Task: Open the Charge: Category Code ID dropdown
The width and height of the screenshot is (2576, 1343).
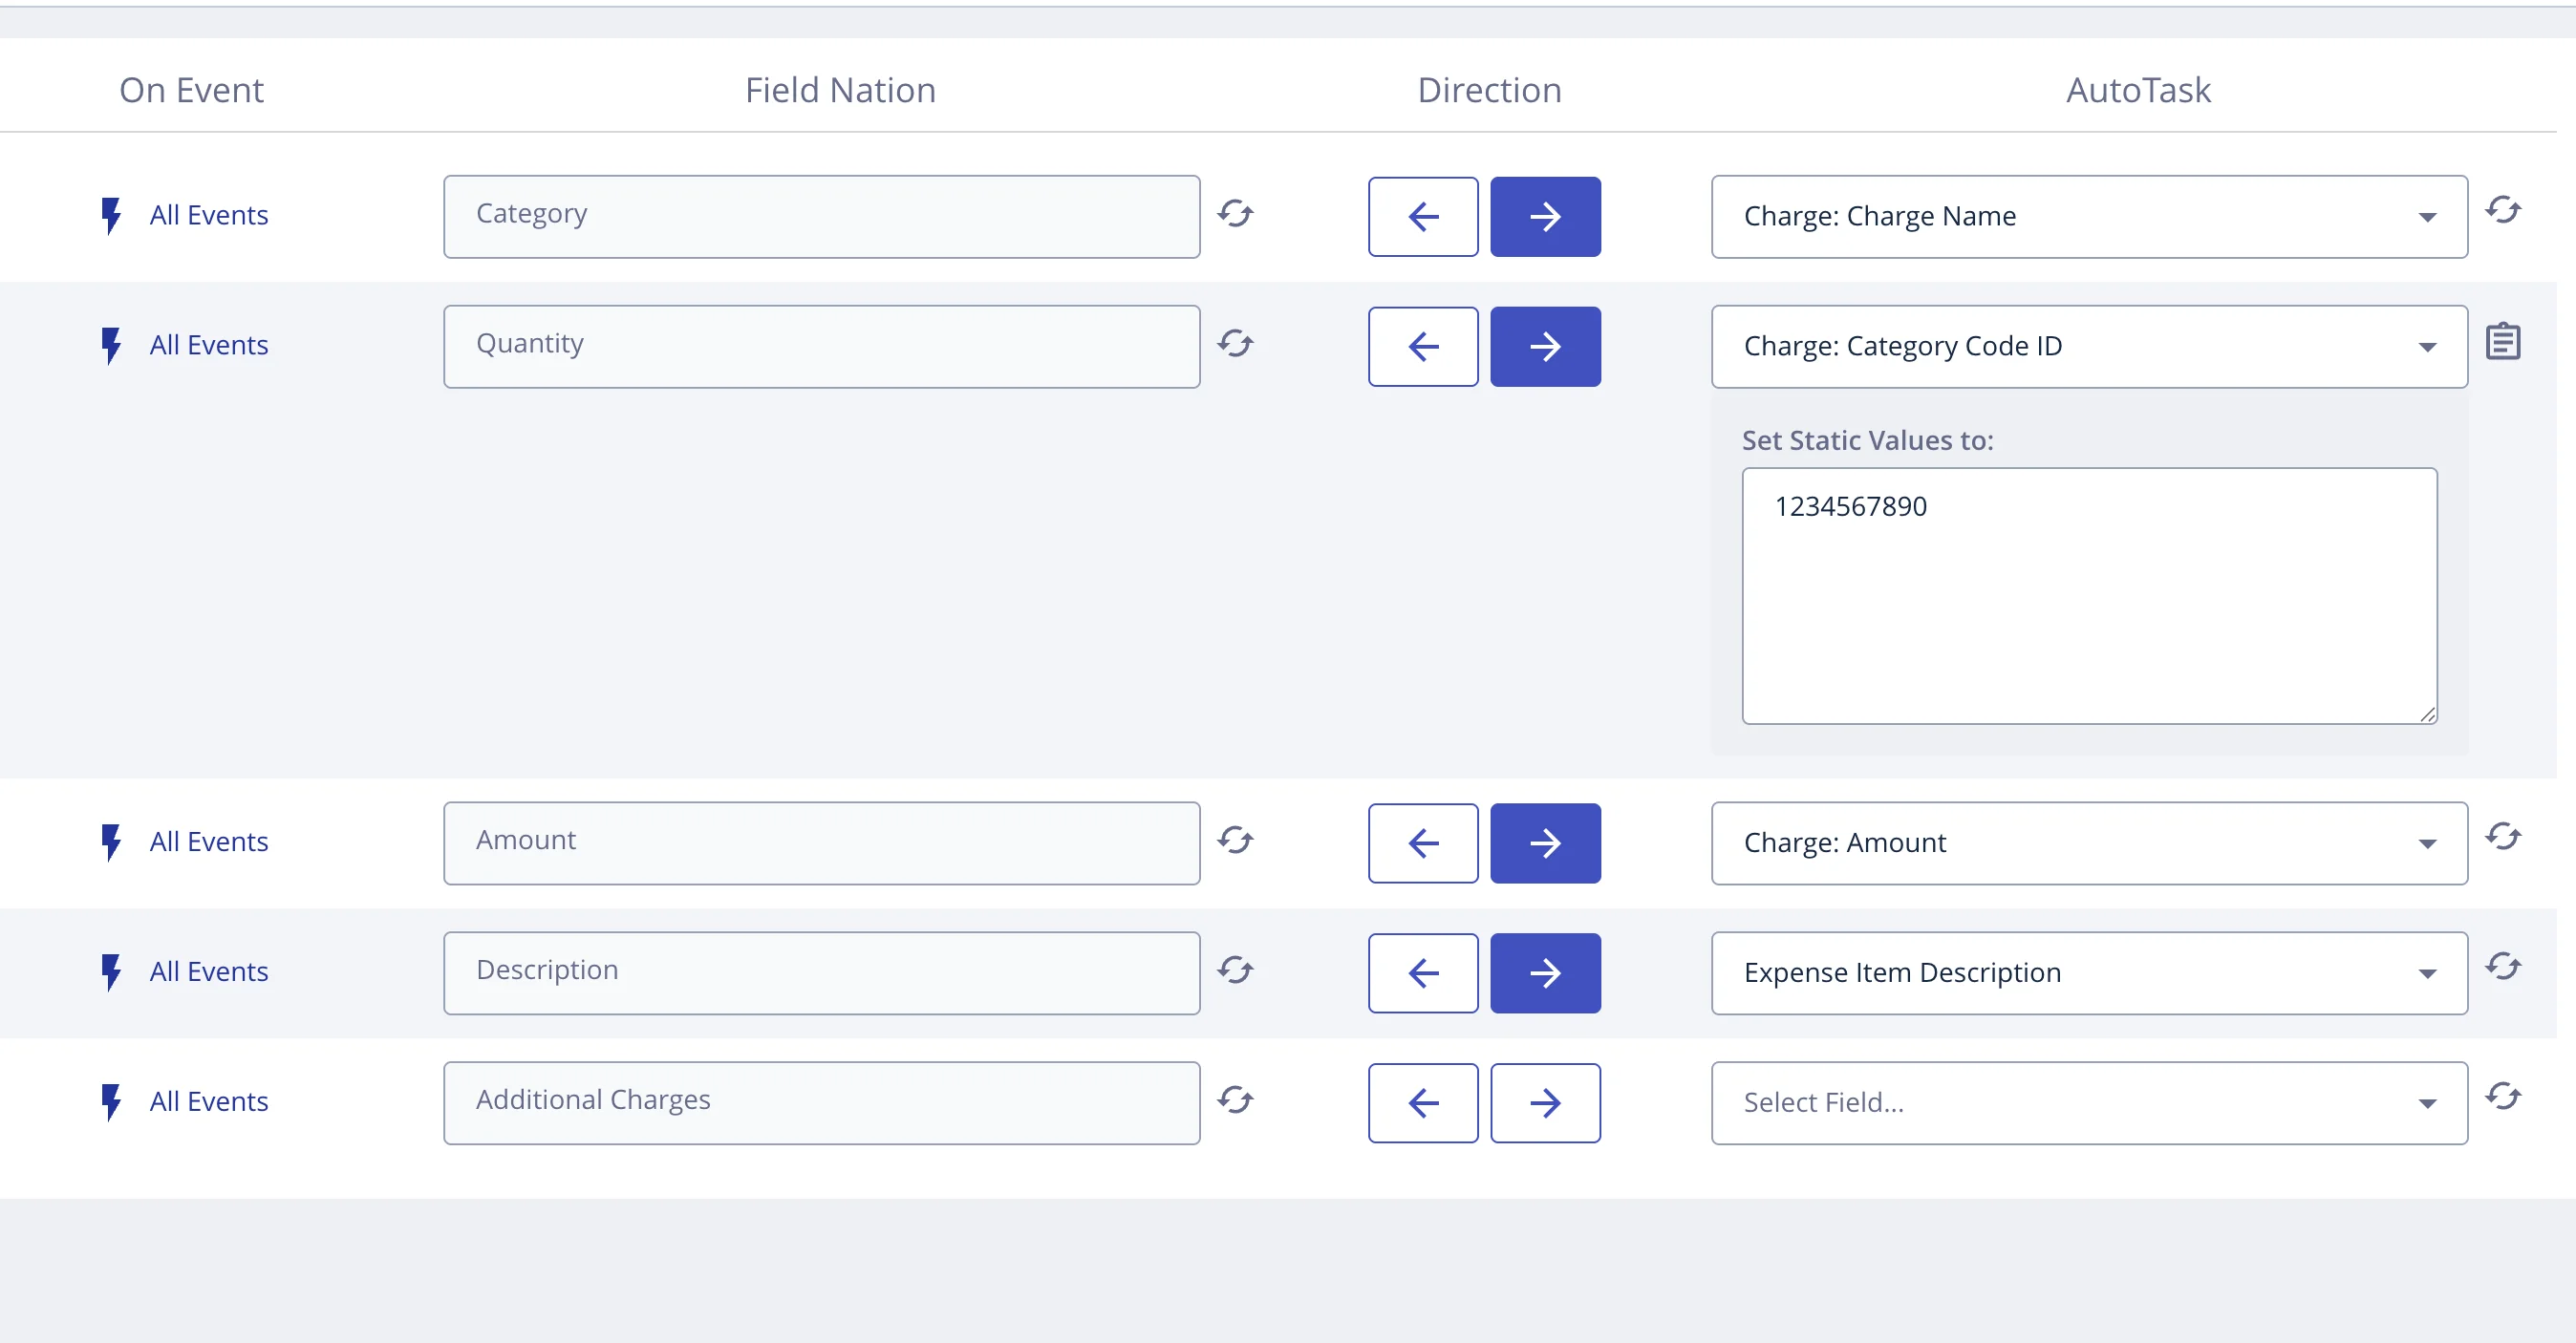Action: 2089,347
